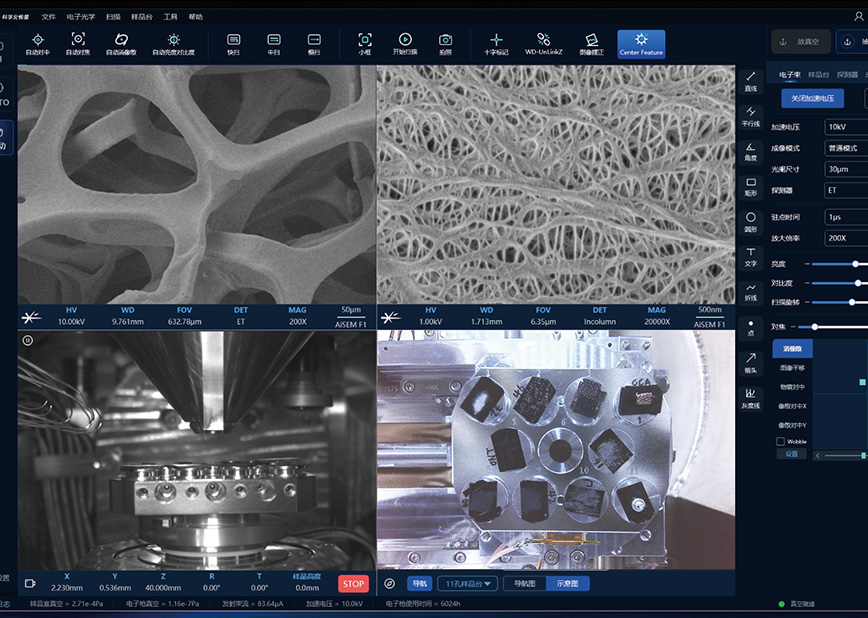This screenshot has height=618, width=868.
Task: Open the 光阑尺寸 30μm dropdown
Action: click(x=846, y=169)
